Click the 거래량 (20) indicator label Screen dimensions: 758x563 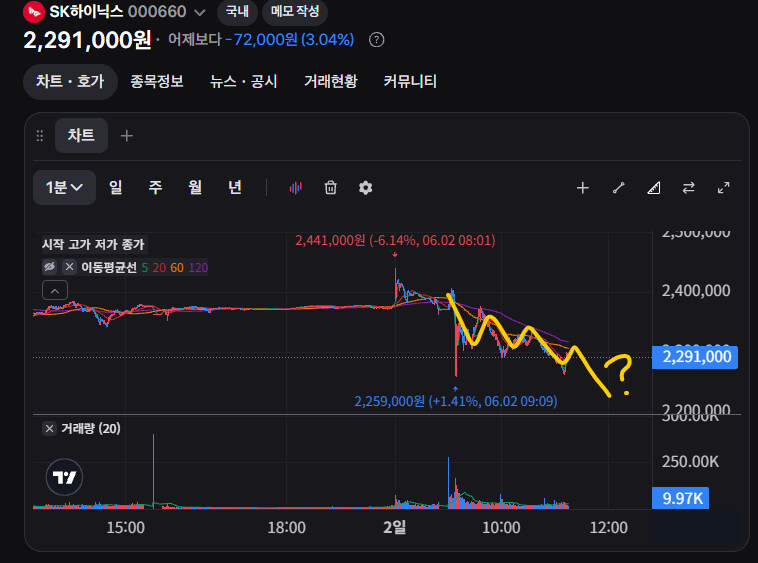91,429
